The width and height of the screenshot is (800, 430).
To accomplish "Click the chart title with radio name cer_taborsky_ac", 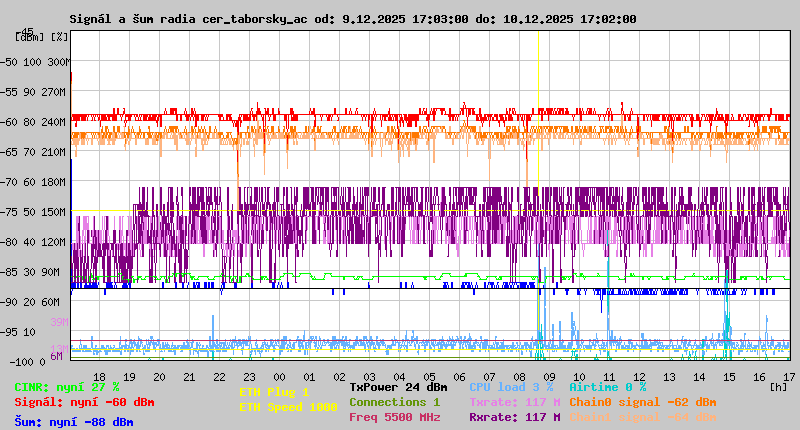I will 352,19.
